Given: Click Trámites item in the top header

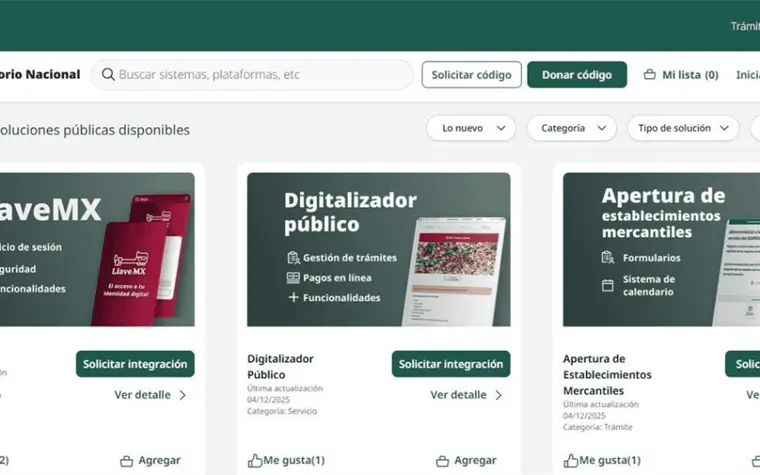Looking at the screenshot, I should pyautogui.click(x=745, y=26).
